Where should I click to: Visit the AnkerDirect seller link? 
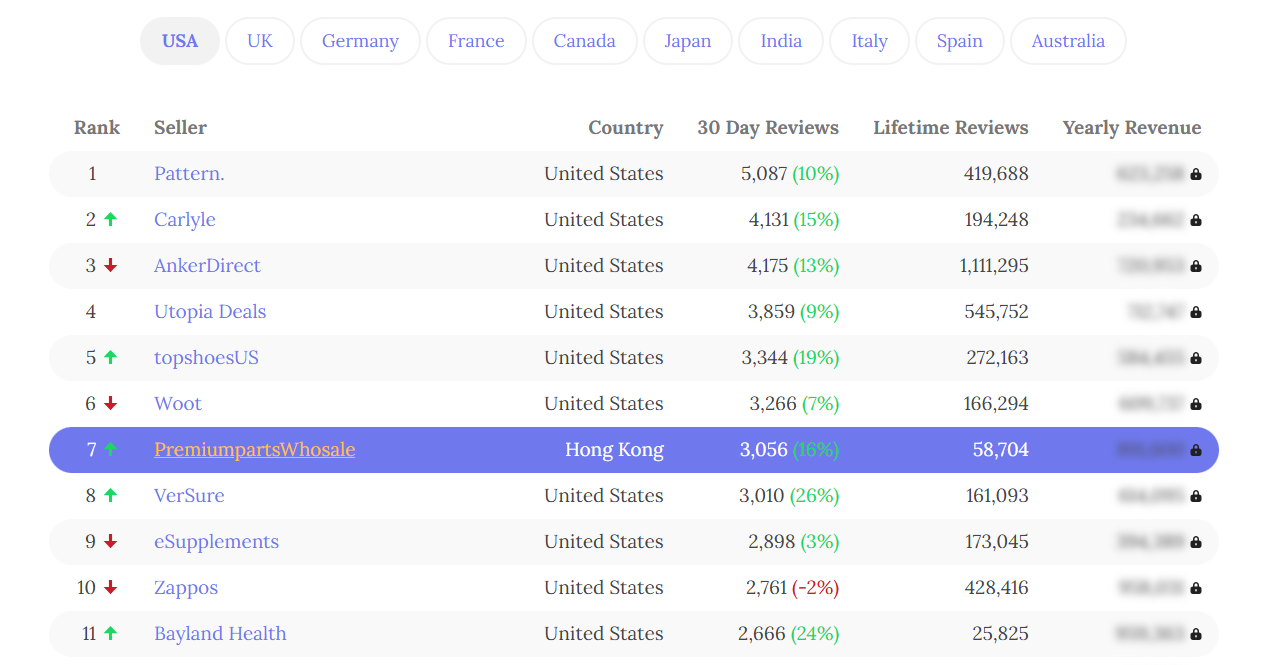(207, 266)
